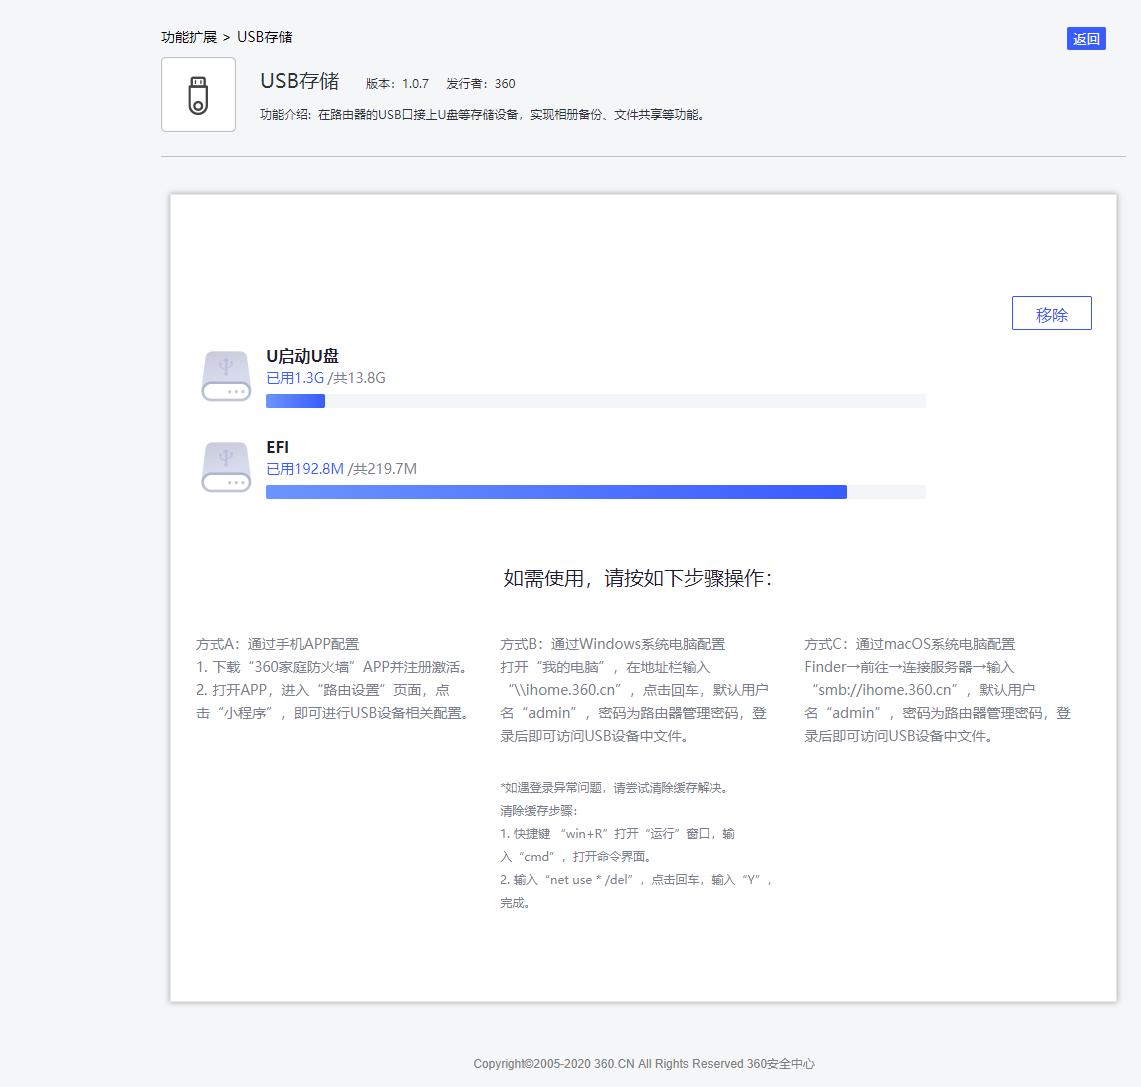This screenshot has height=1087, width=1141.
Task: Select the EFI drive name label
Action: 278,447
